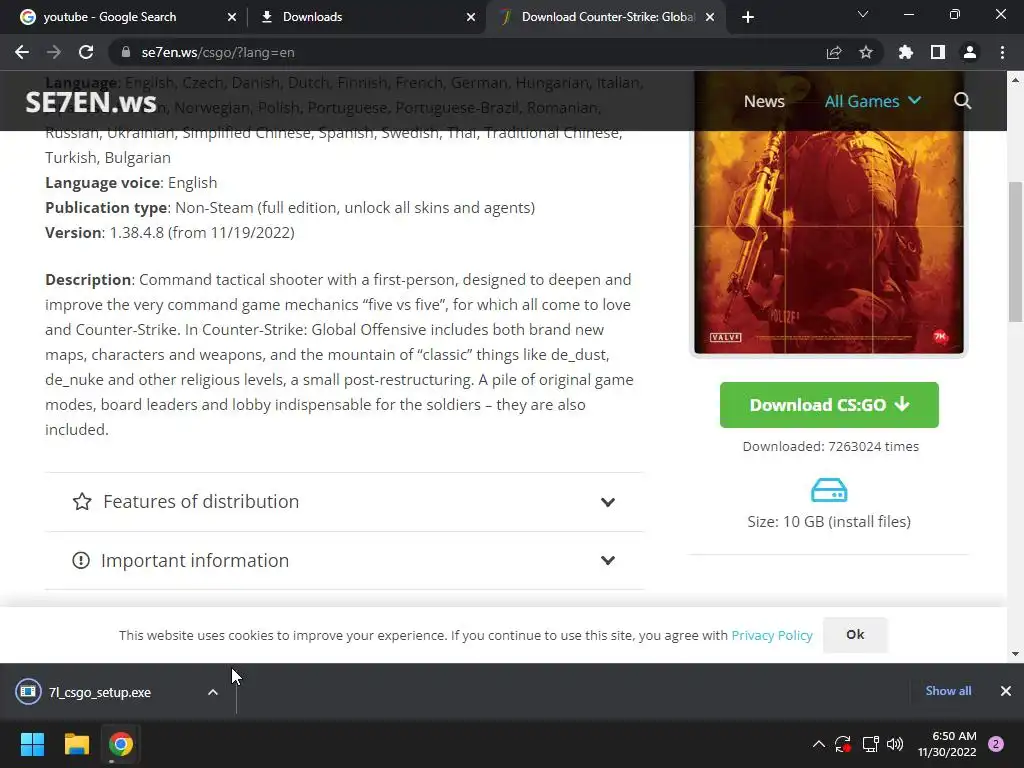Expand the All Games menu

tap(872, 101)
